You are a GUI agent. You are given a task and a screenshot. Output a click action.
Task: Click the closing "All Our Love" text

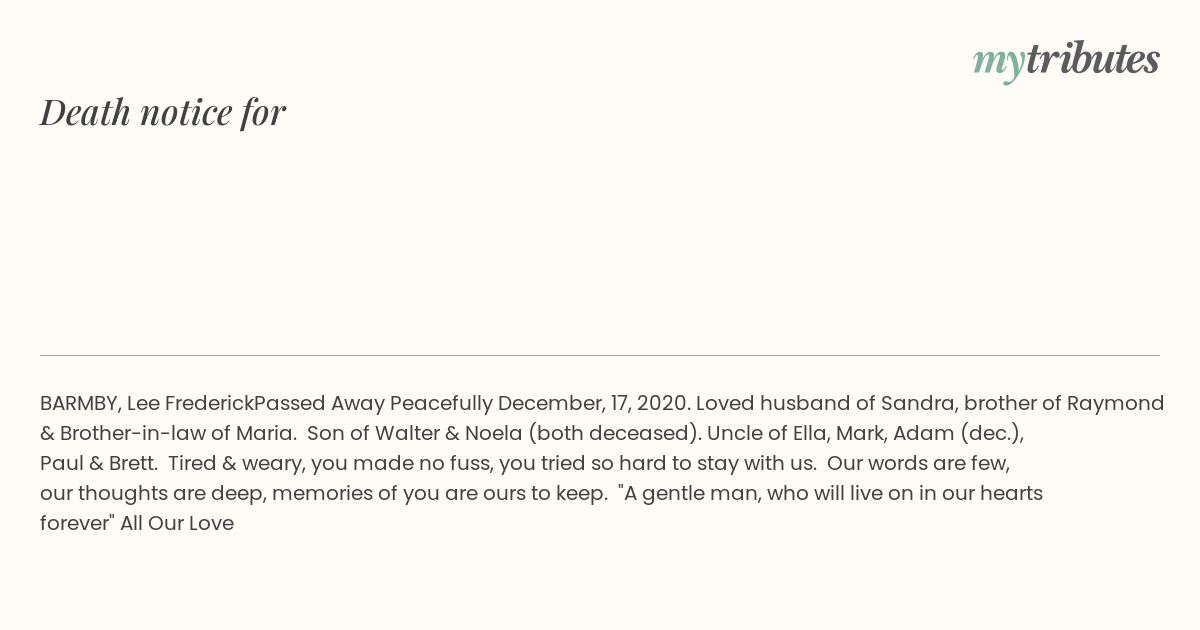click(177, 524)
